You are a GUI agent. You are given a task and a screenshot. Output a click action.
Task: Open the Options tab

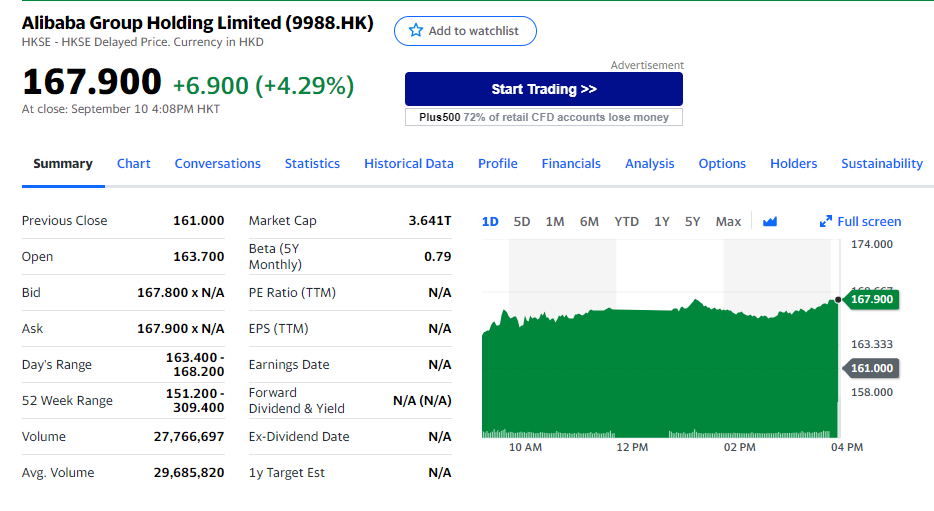(x=722, y=164)
